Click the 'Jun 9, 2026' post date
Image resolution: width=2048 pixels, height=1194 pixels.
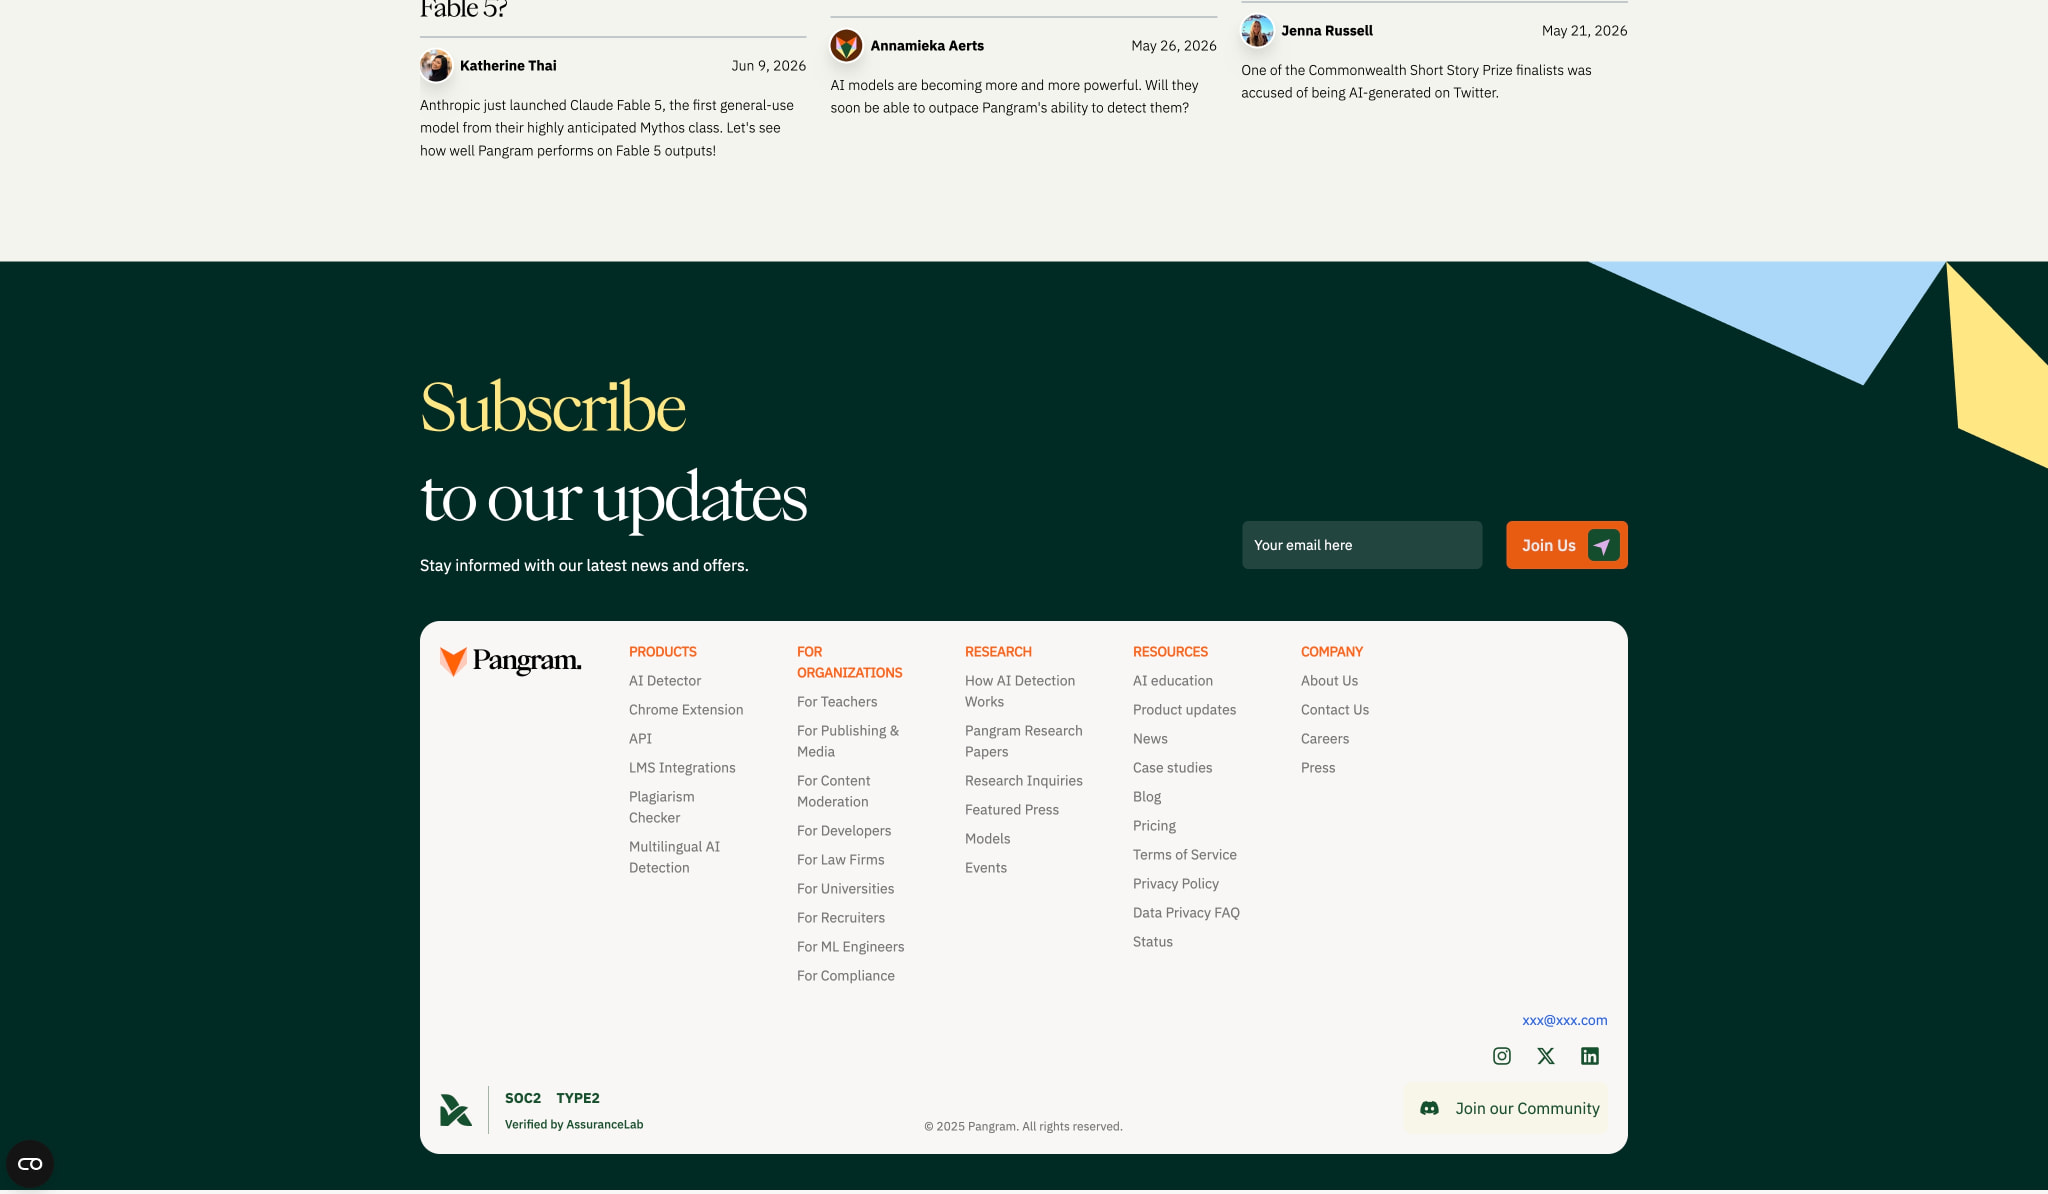coord(769,66)
